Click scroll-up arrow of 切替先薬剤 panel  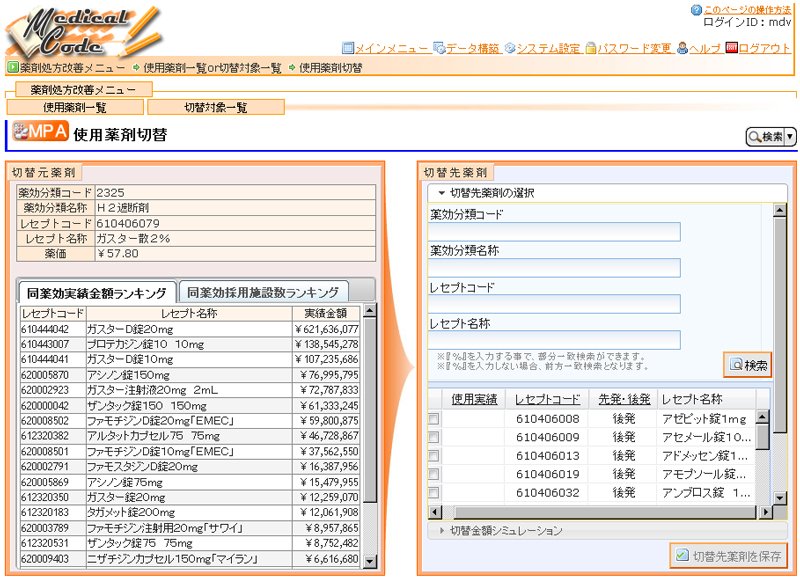[x=780, y=210]
